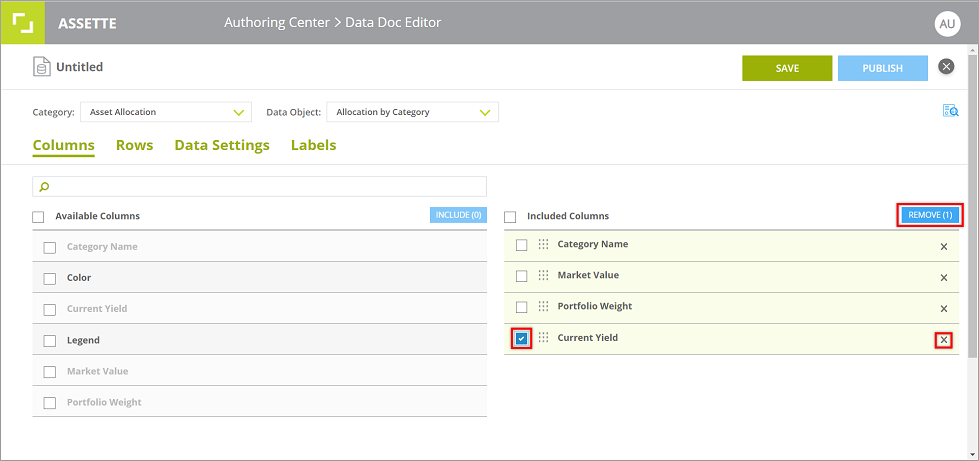Uncheck the included Current Yield checkbox
The width and height of the screenshot is (979, 461).
(x=521, y=339)
